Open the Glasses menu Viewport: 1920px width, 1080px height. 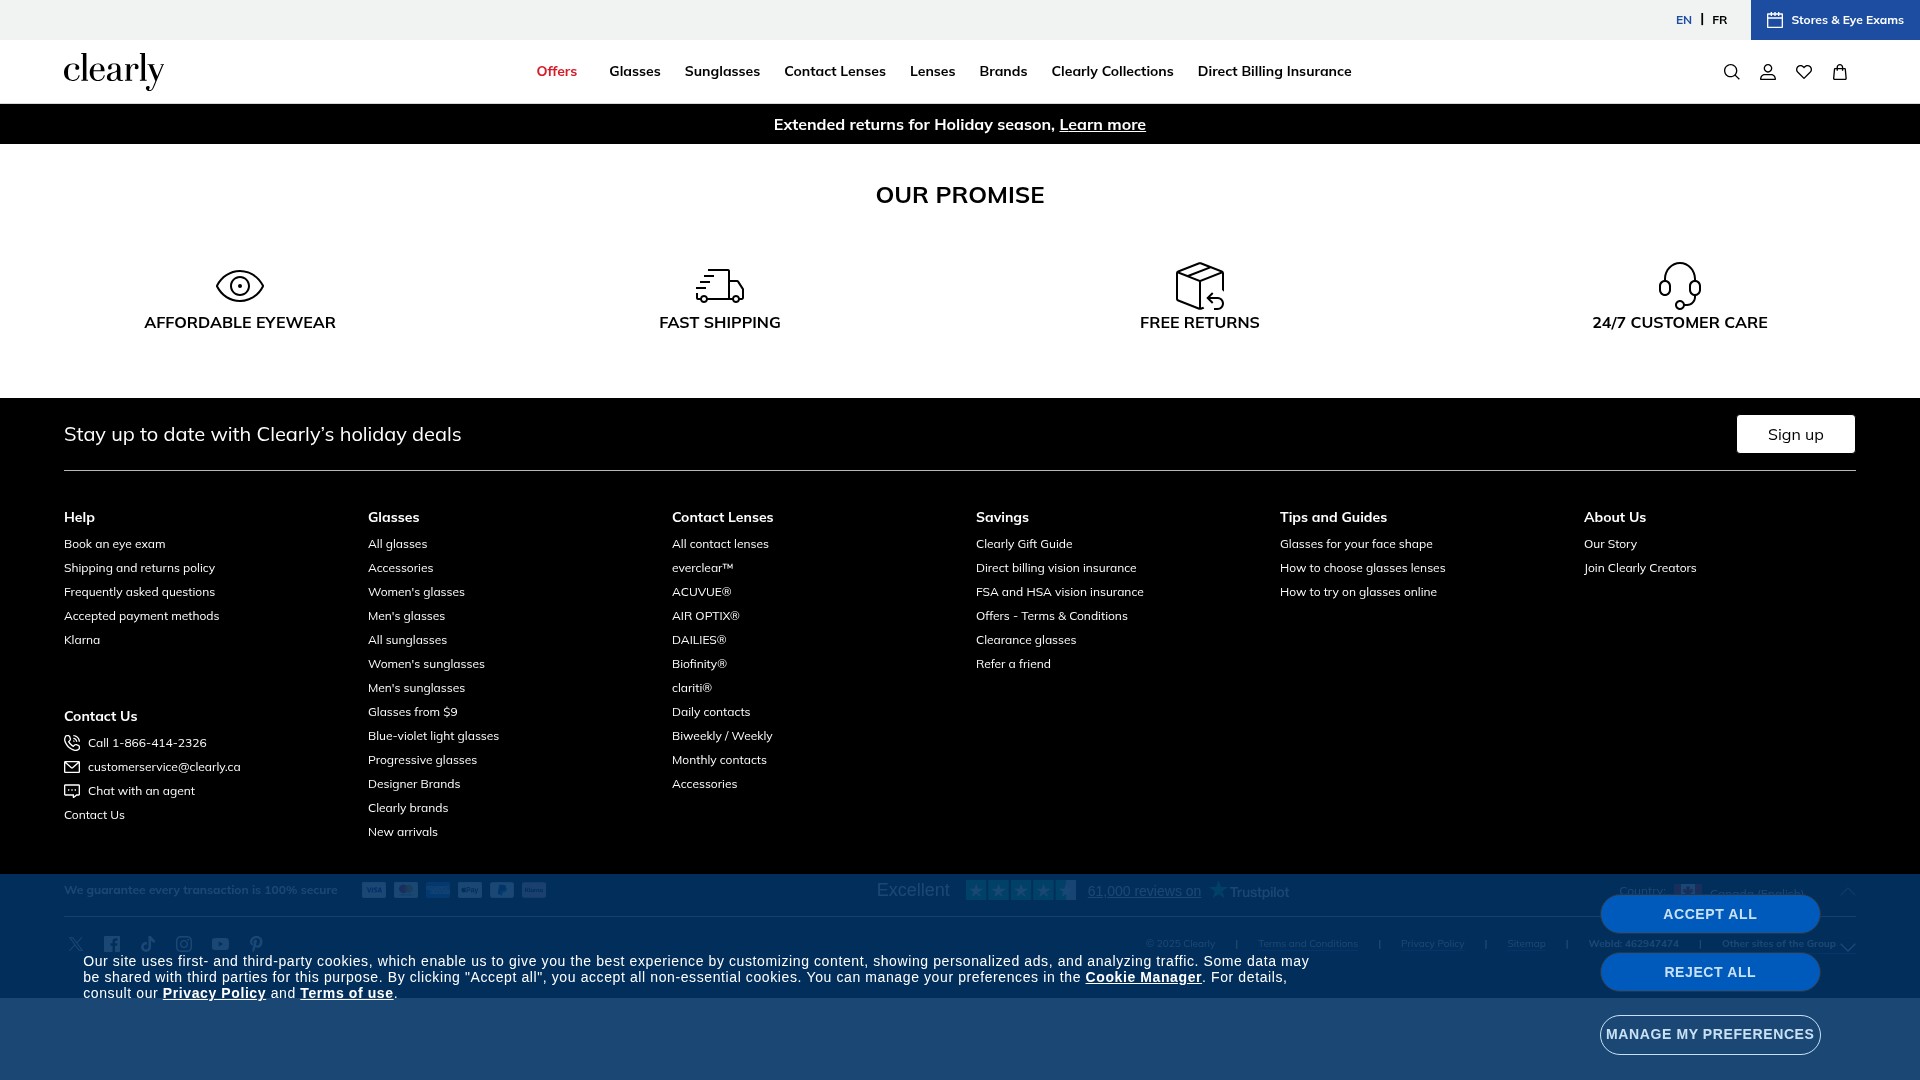click(x=634, y=72)
